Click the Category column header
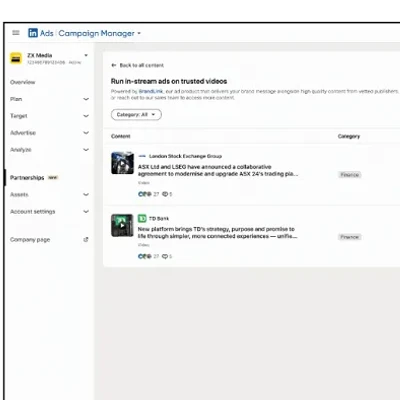Screen dimensions: 400x400 pos(349,136)
